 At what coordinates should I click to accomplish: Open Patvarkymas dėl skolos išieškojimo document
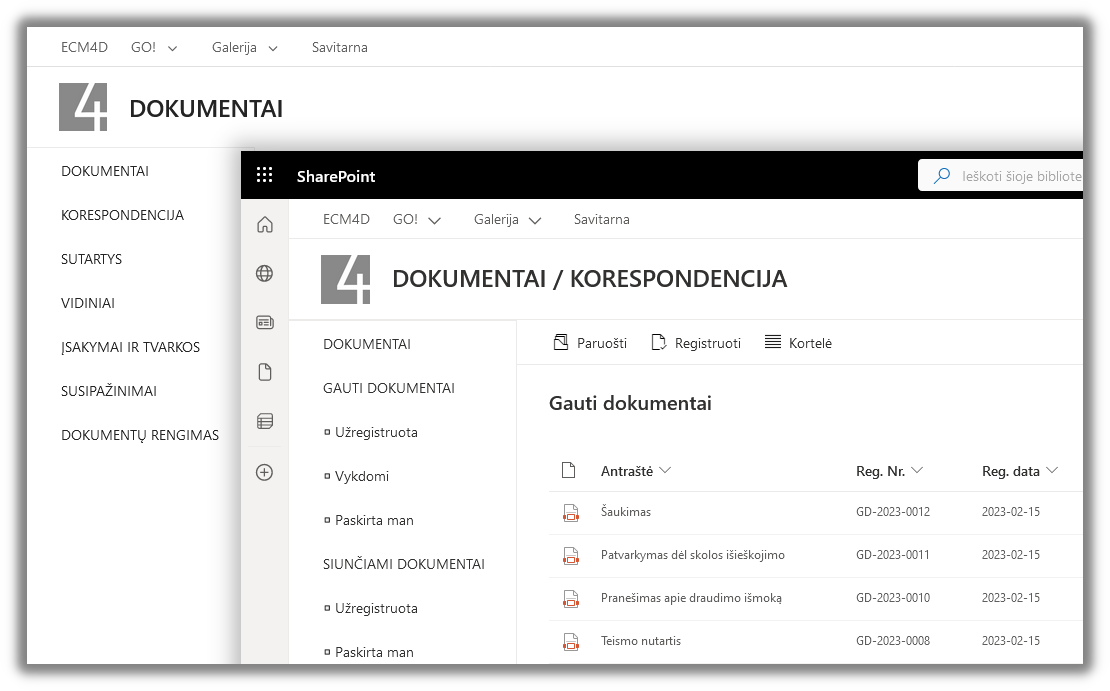tap(692, 555)
